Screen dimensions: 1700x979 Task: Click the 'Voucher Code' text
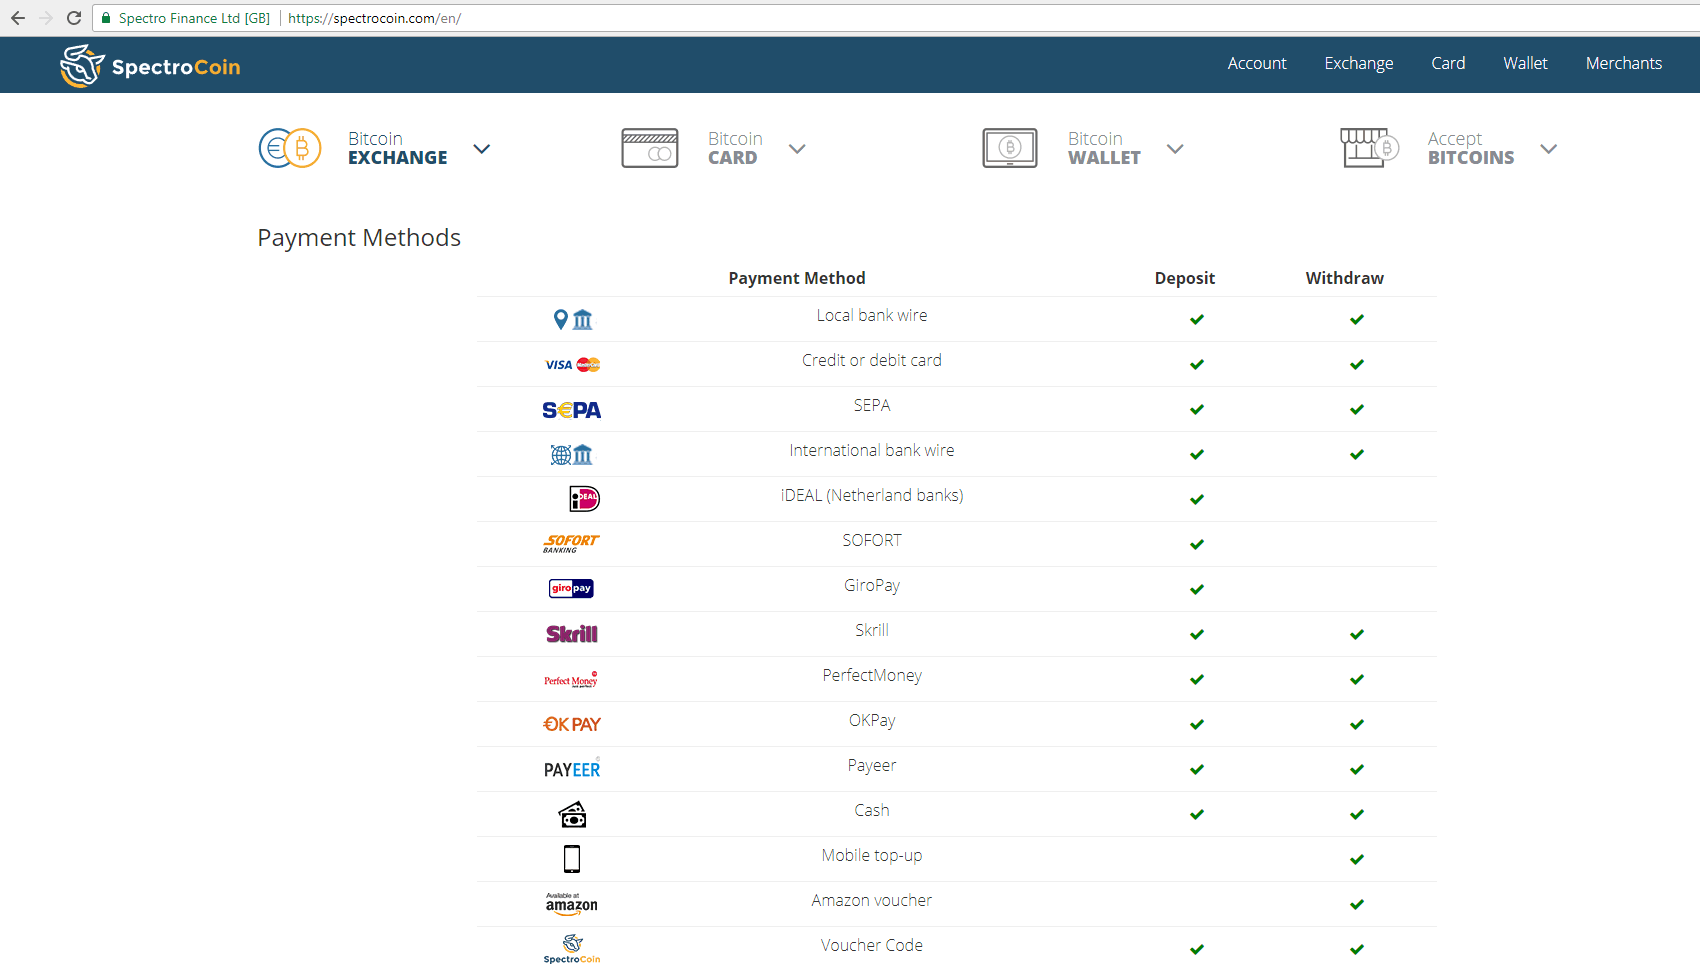pos(872,945)
